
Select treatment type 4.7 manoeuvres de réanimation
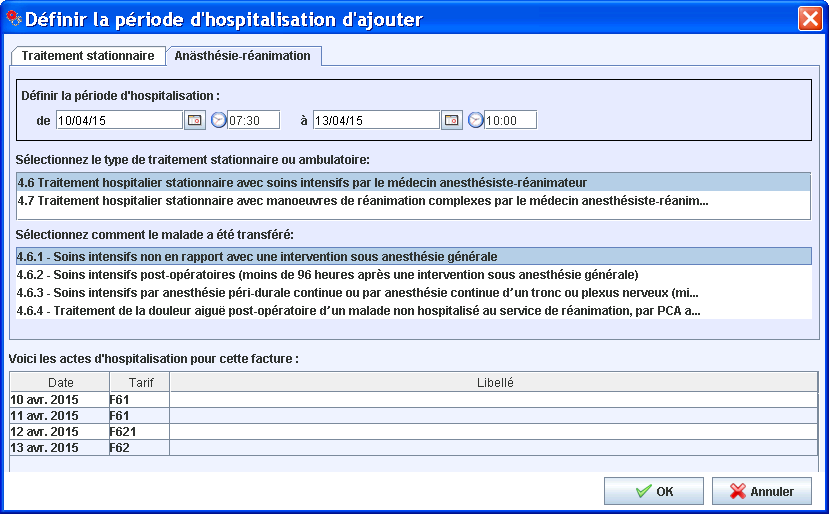[x=363, y=201]
